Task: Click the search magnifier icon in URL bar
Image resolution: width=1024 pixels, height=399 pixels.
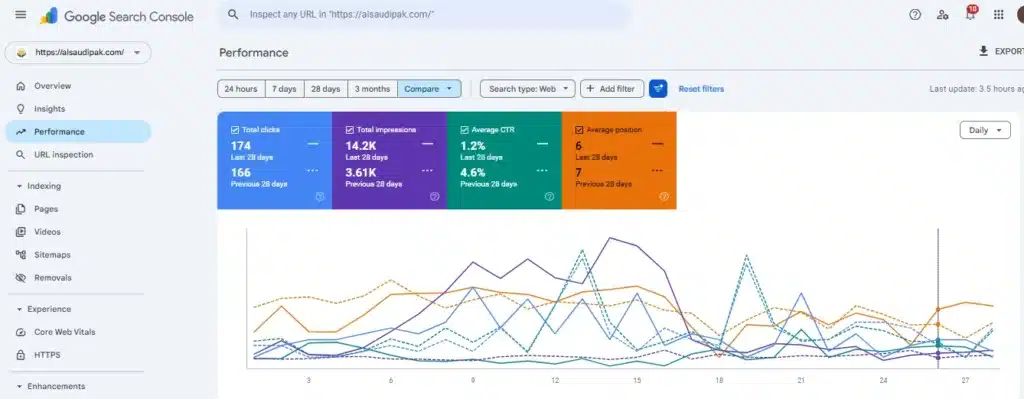Action: tap(232, 14)
